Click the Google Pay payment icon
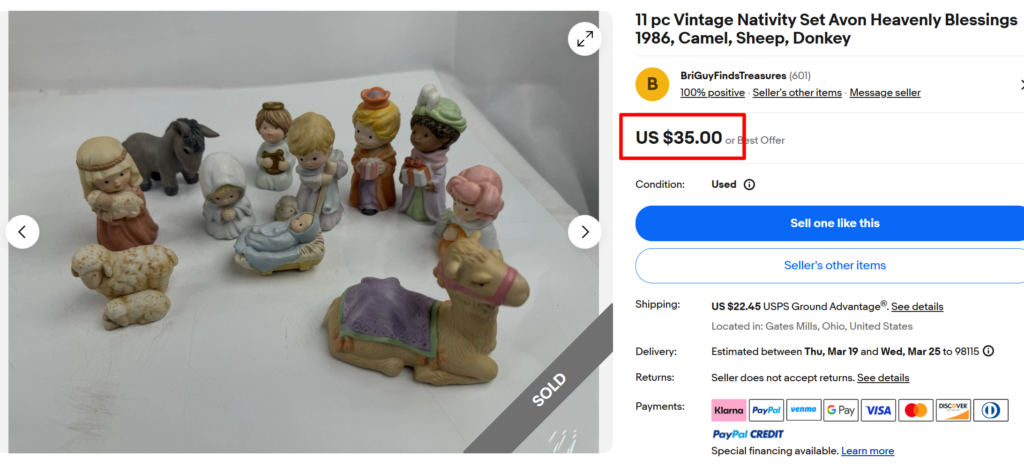1024x466 pixels. pos(840,410)
